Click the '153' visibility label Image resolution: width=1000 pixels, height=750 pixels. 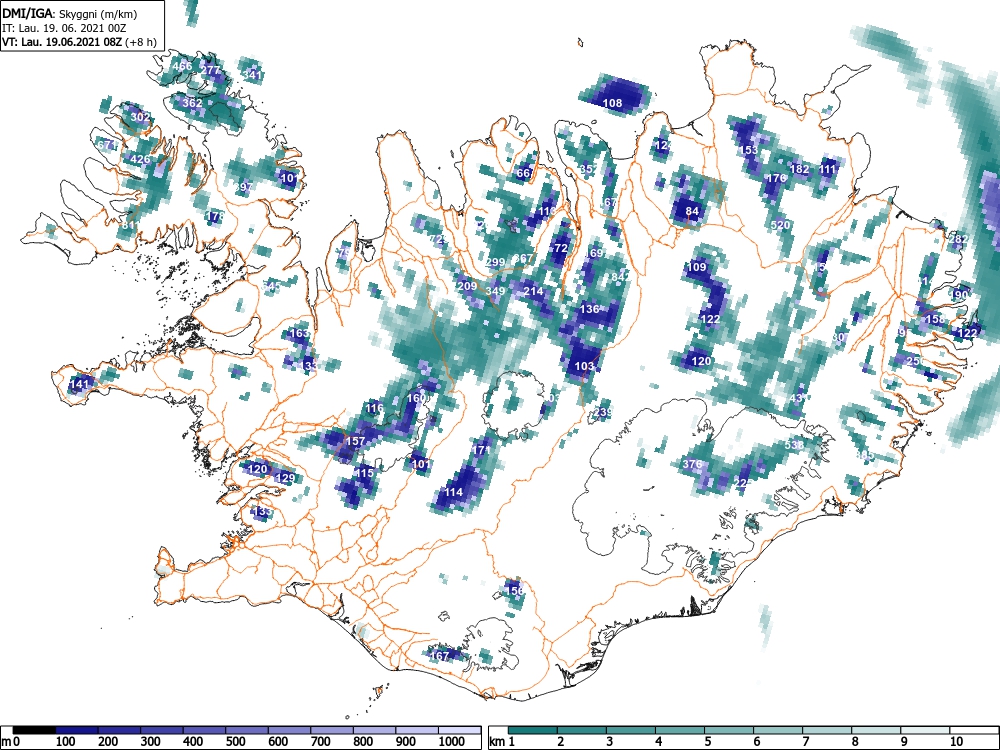tap(748, 150)
